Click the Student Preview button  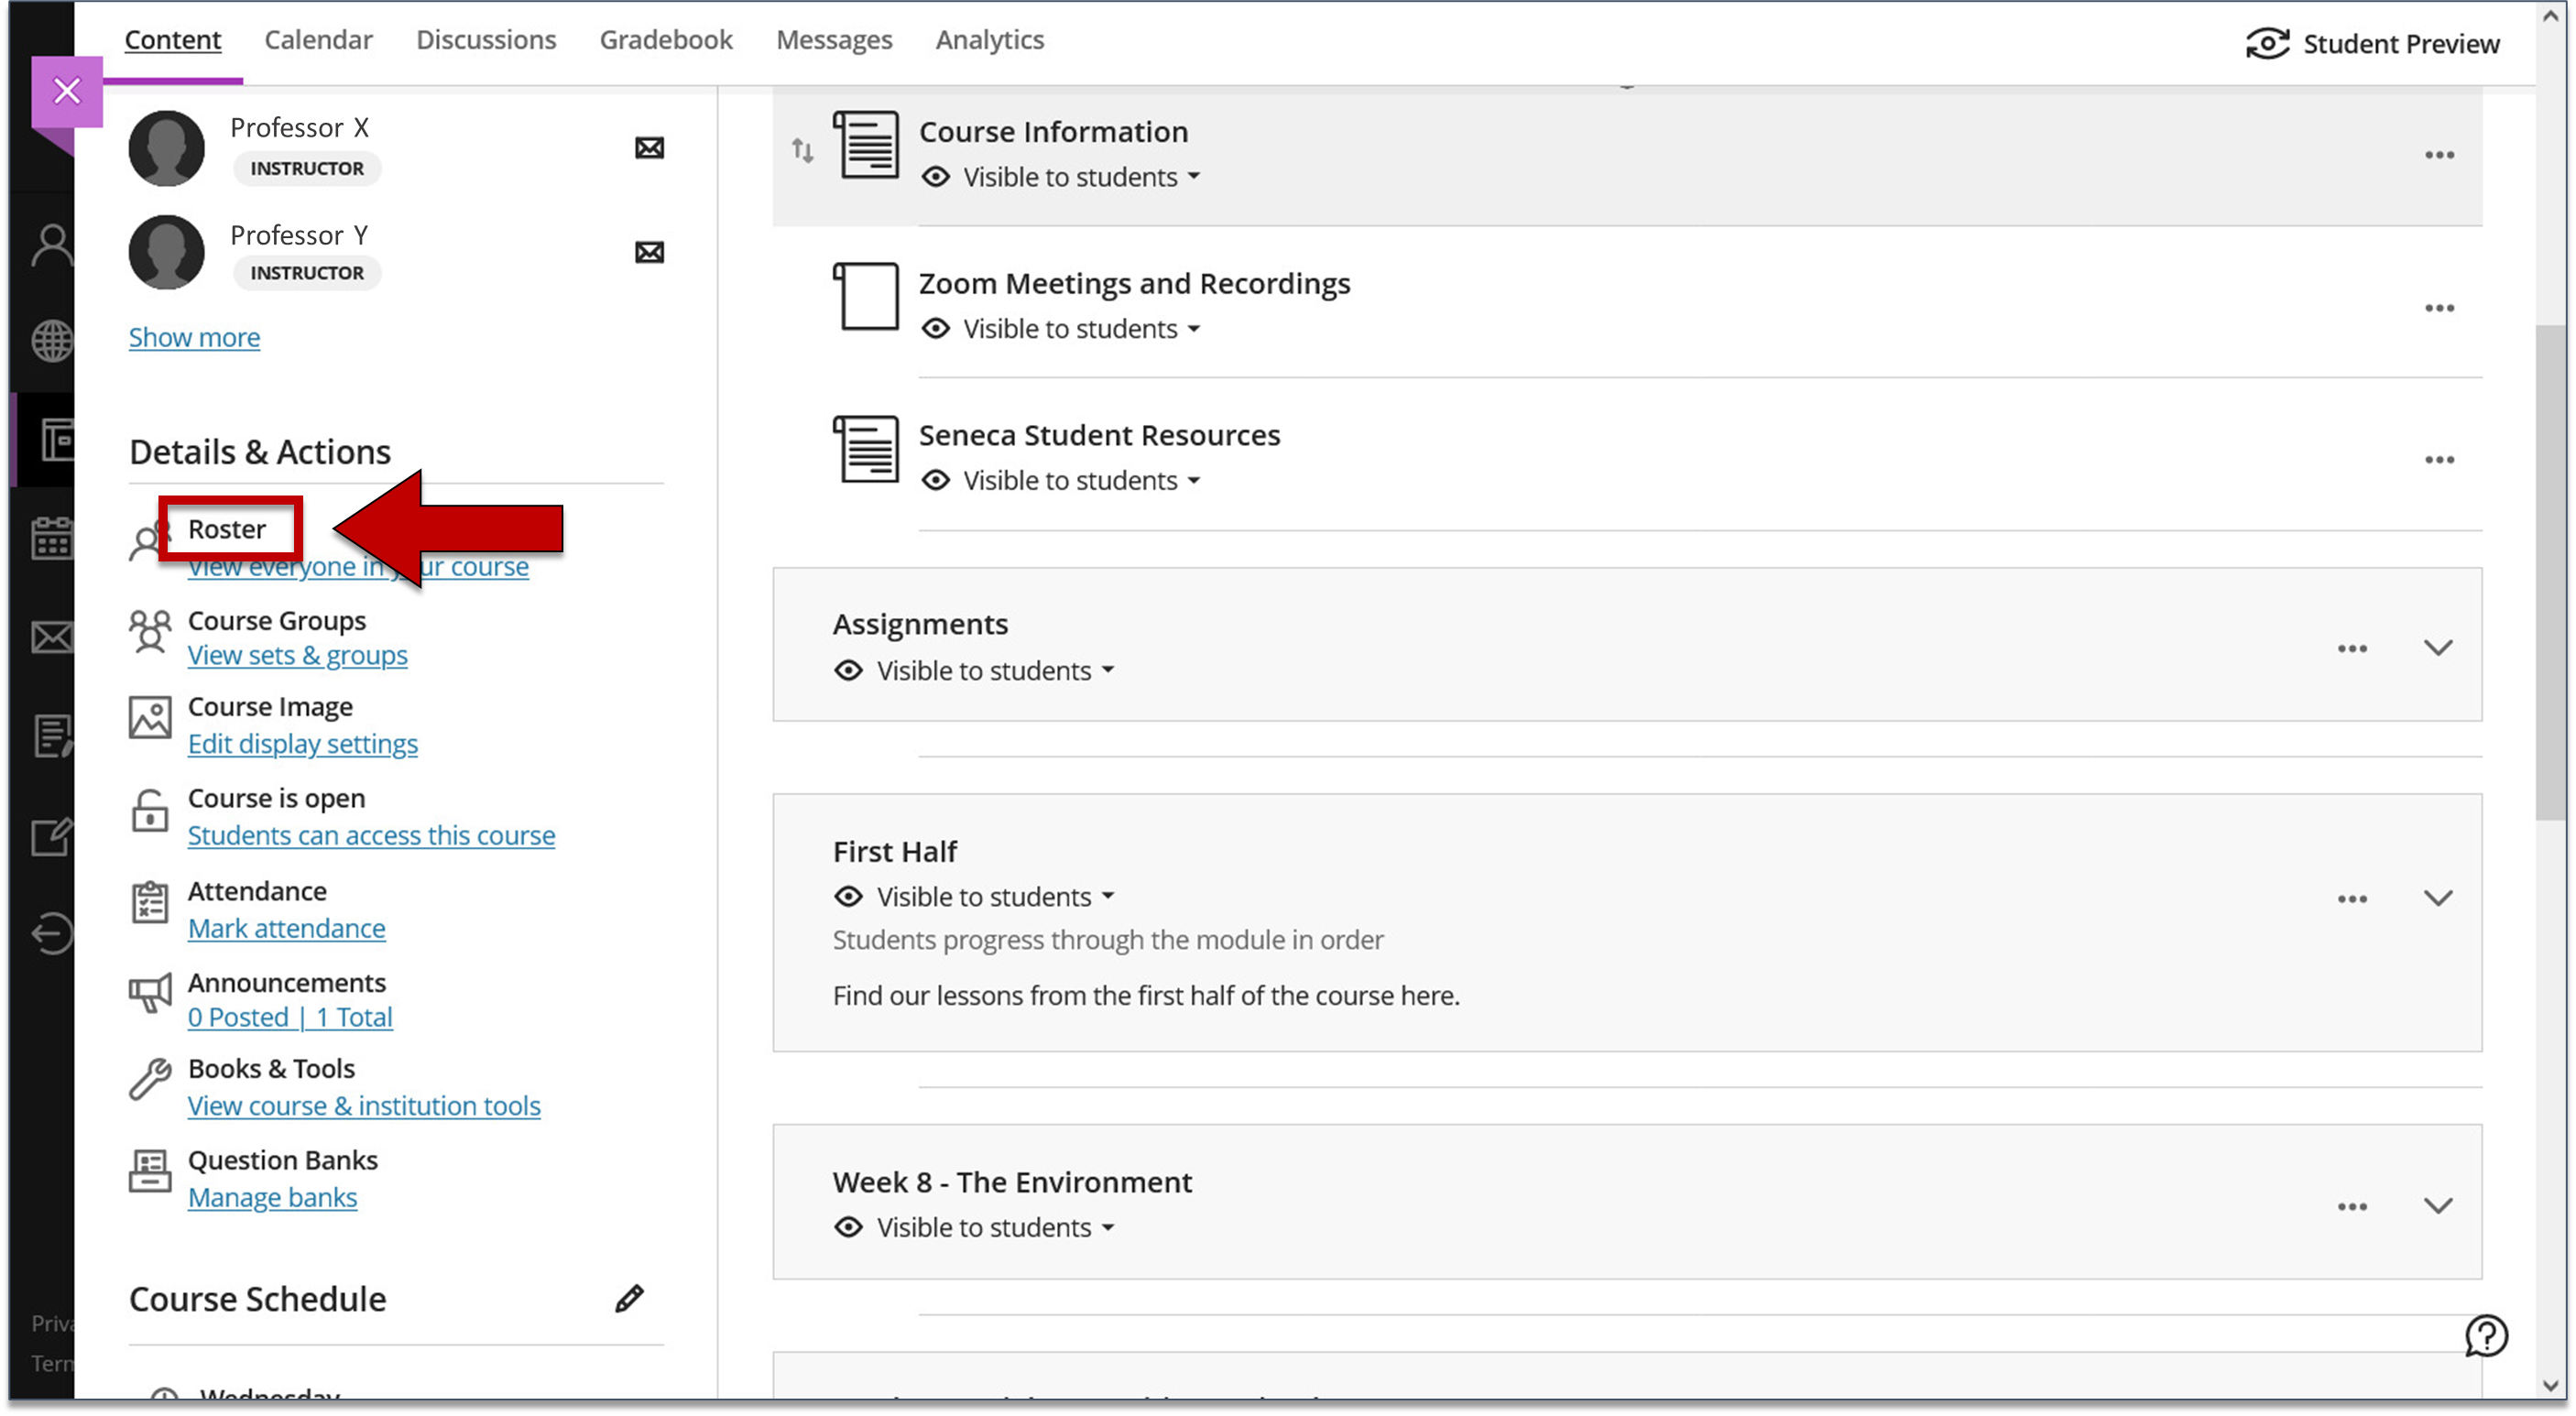2375,44
